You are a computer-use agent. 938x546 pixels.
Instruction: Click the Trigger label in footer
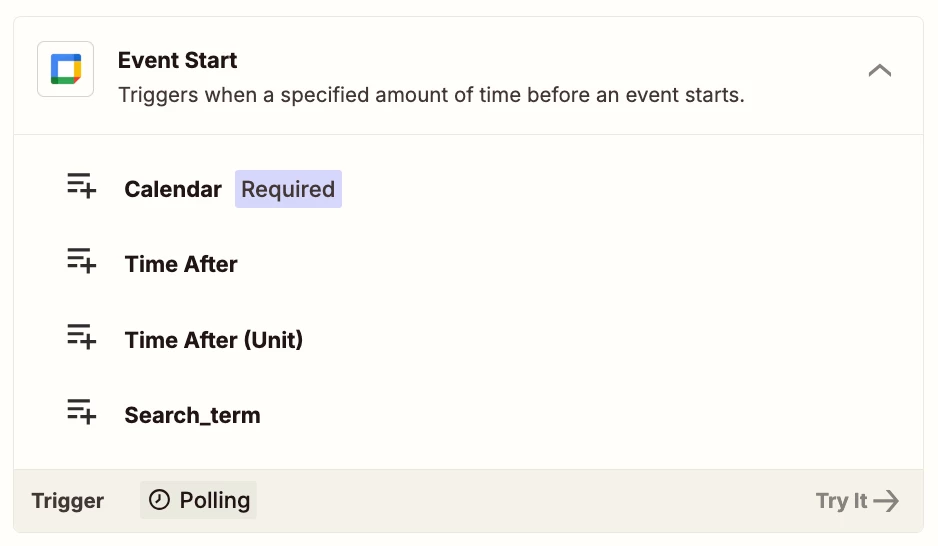click(x=68, y=501)
